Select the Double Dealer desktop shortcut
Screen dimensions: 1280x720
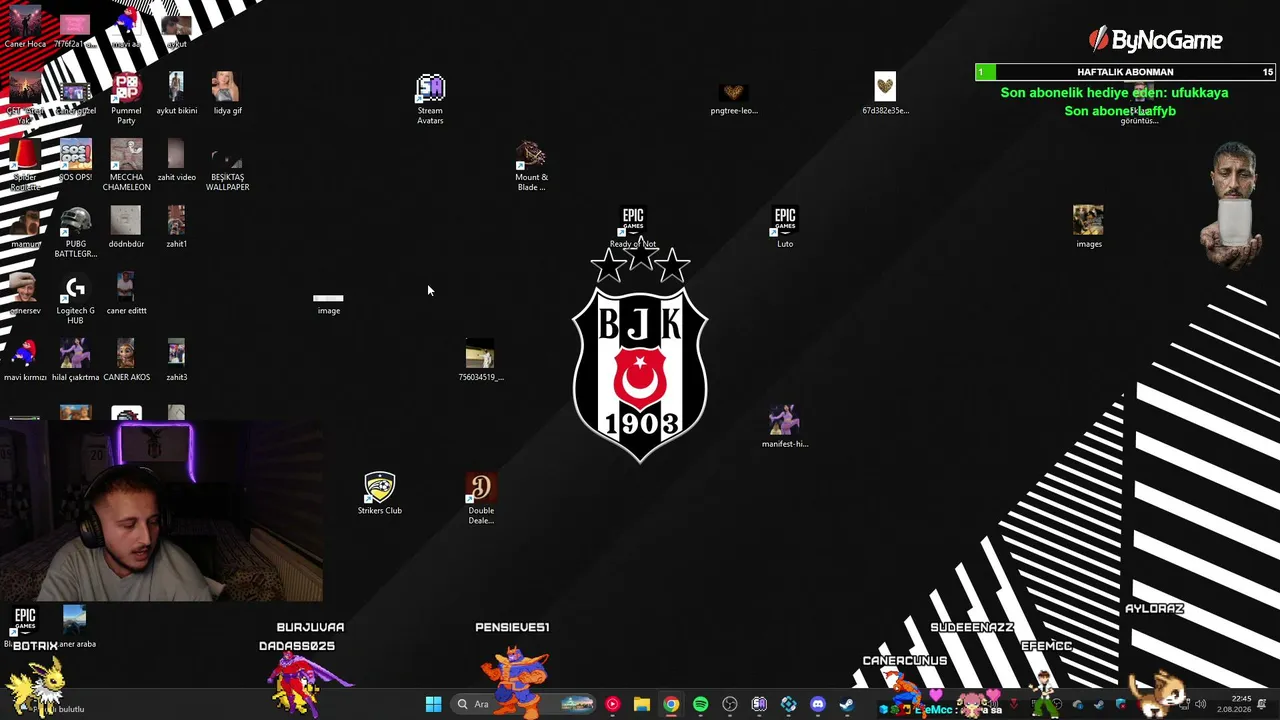click(481, 499)
